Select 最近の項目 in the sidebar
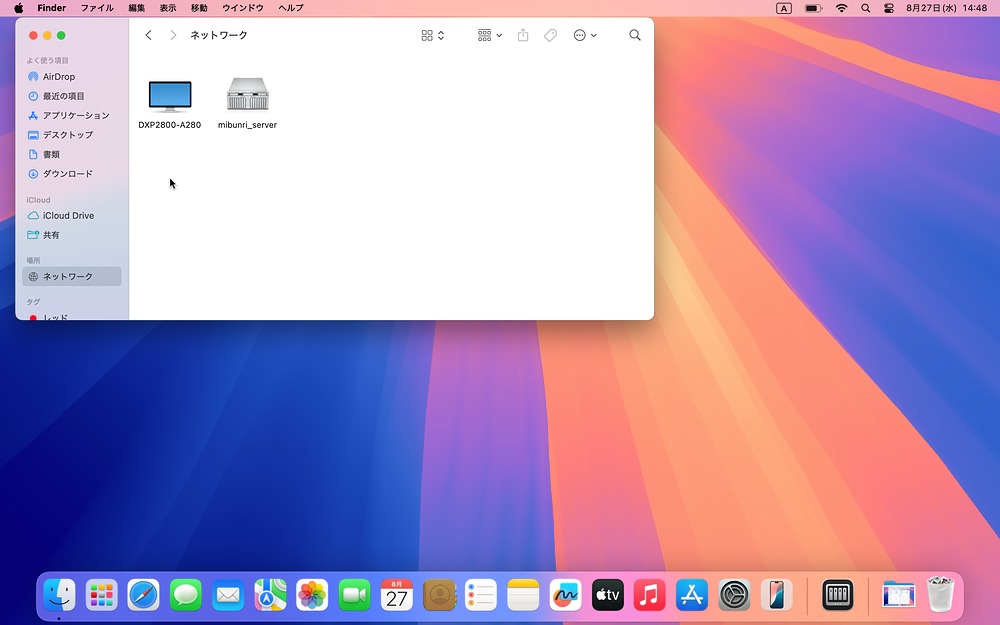1000x625 pixels. coord(63,96)
